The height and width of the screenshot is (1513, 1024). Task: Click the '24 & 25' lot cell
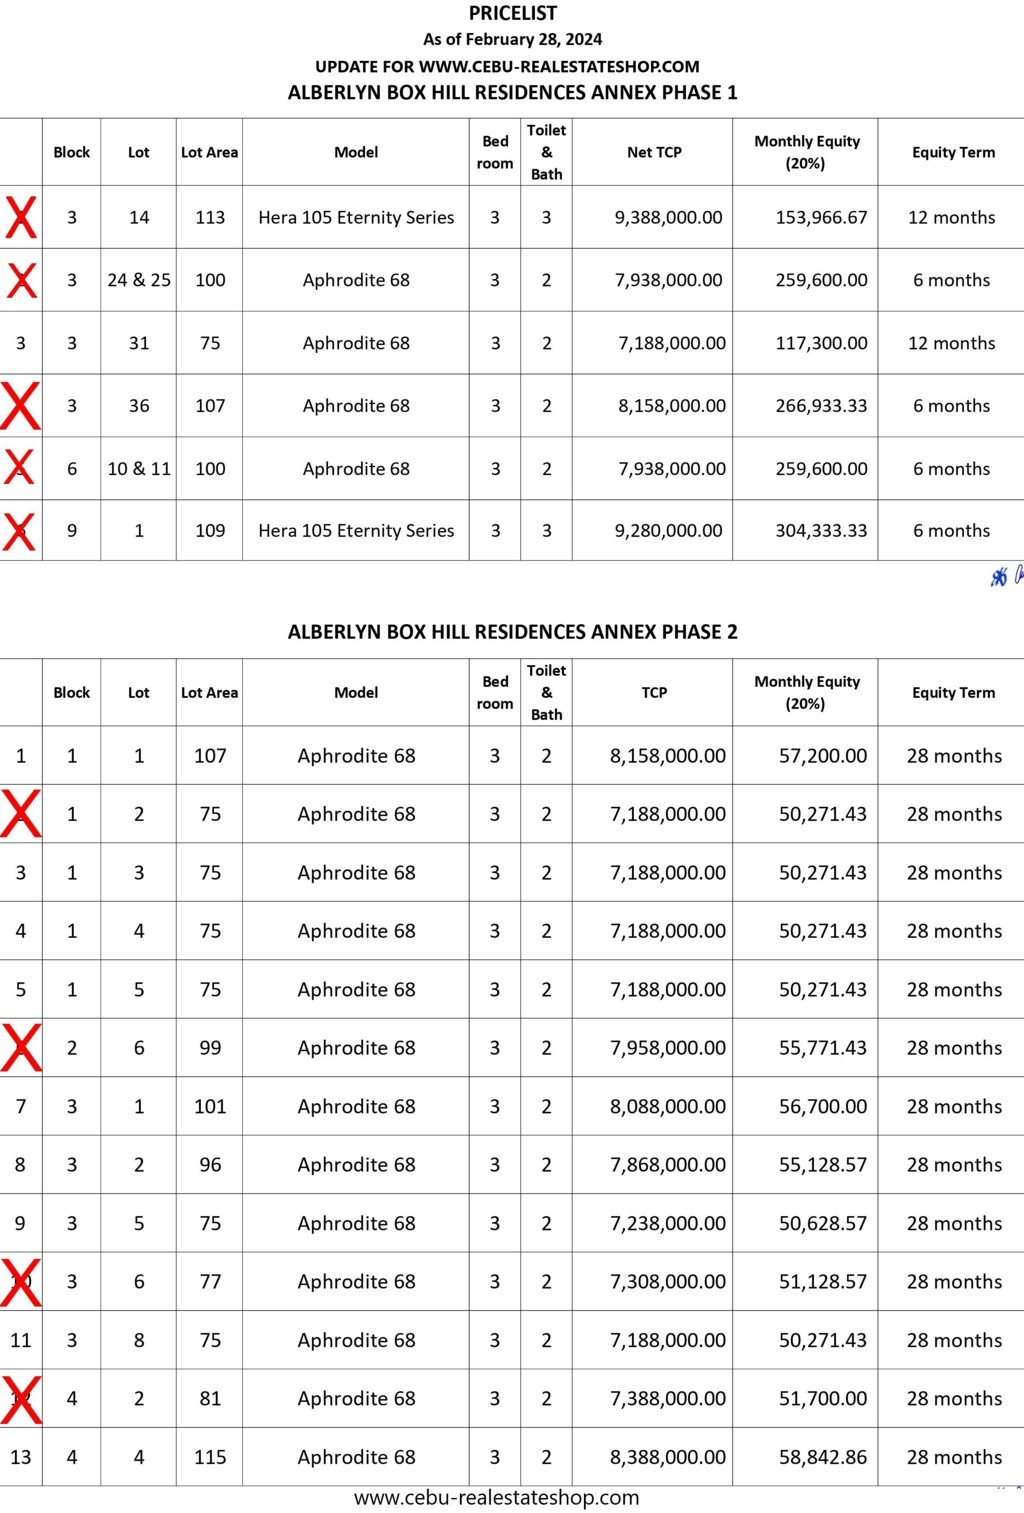(139, 280)
